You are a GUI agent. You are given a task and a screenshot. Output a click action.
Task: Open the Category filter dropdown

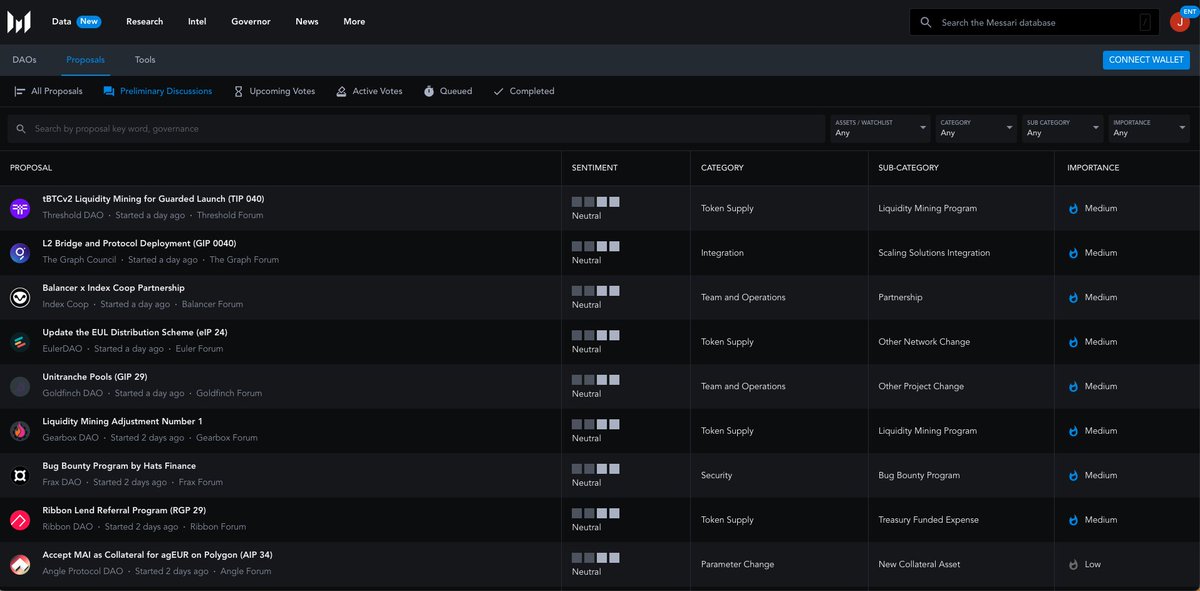[975, 128]
